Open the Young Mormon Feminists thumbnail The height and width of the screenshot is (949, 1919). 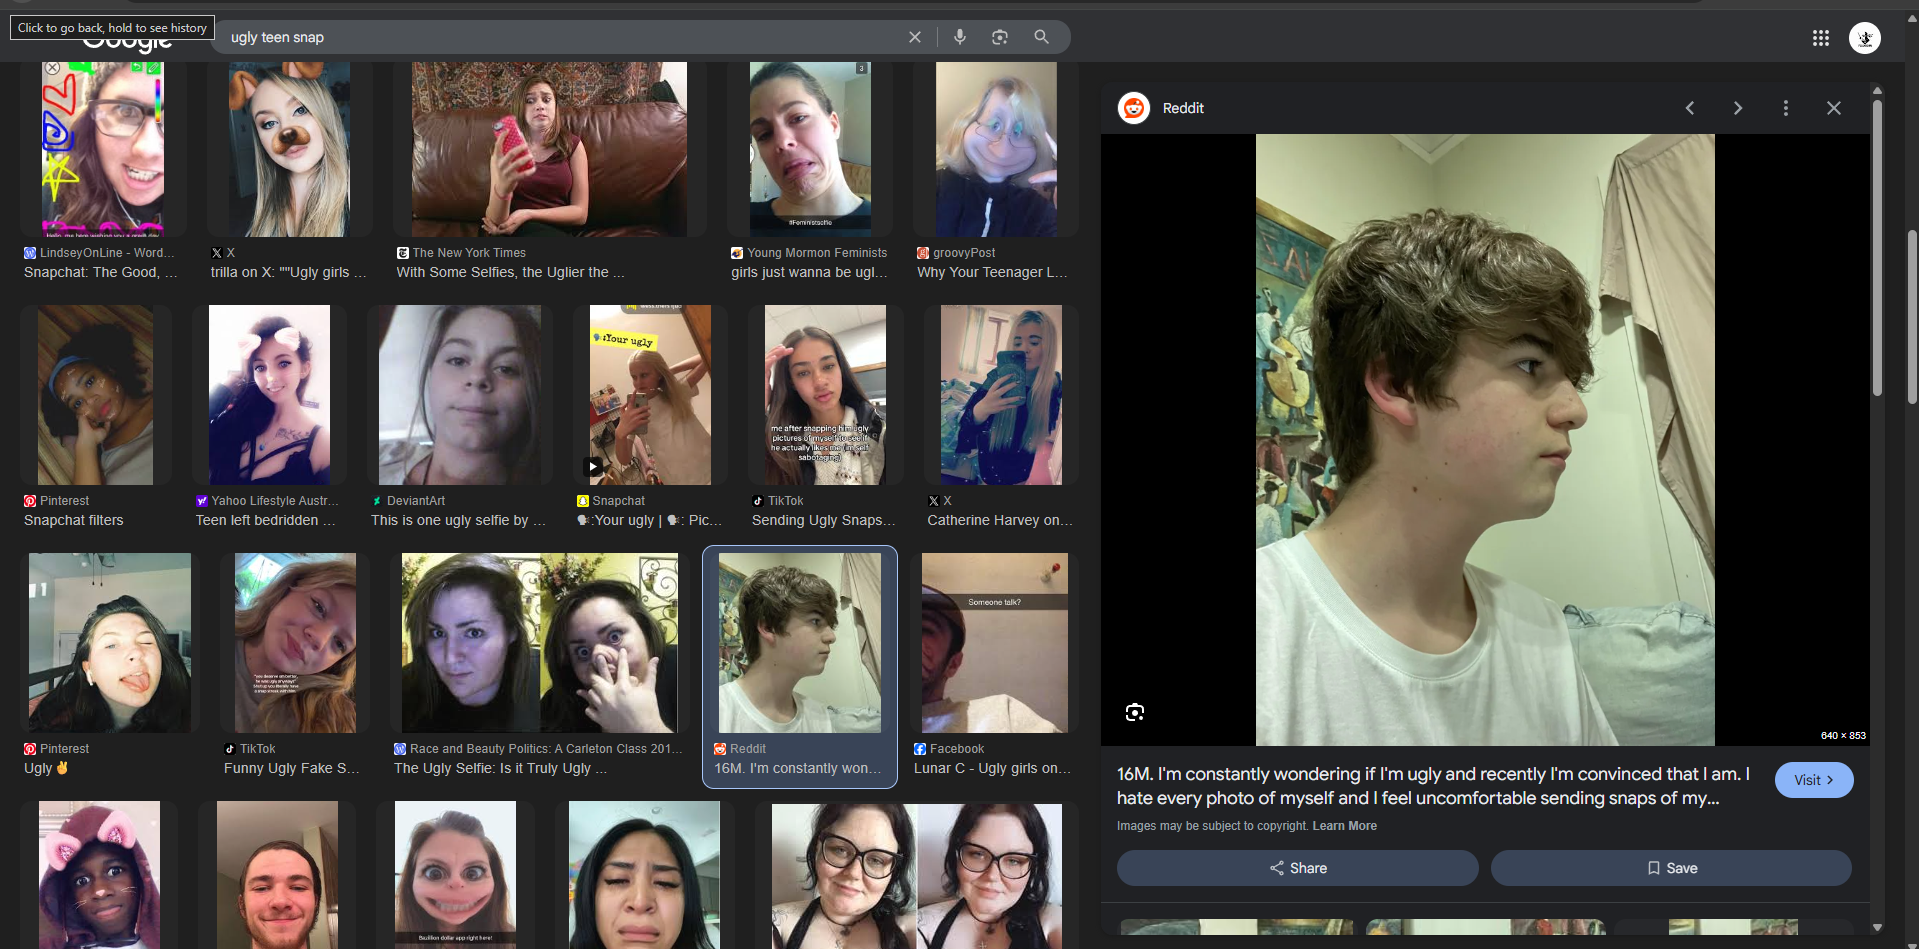click(x=810, y=149)
